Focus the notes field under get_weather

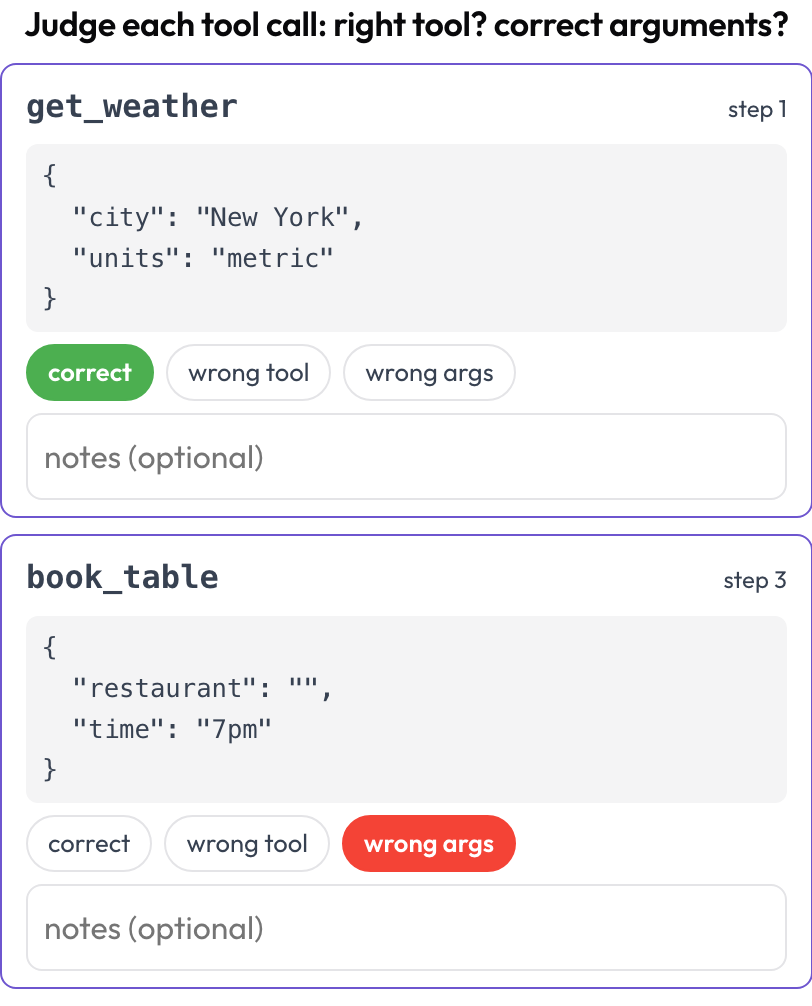click(x=406, y=457)
